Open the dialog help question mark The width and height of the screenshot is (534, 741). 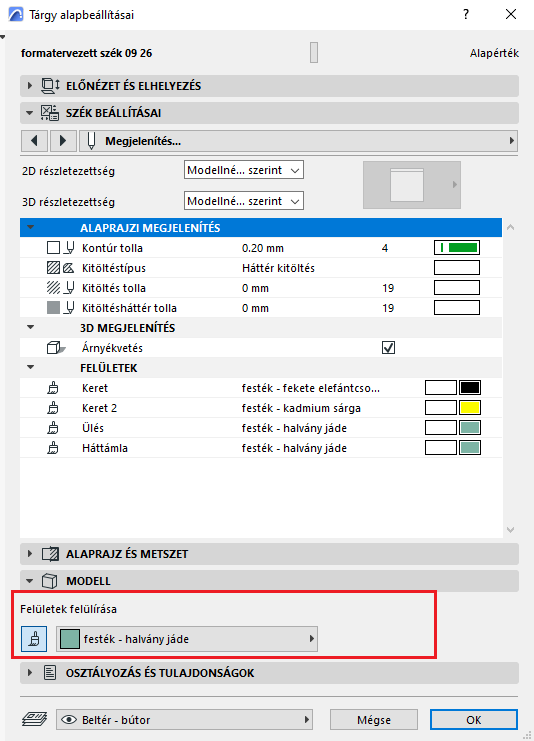tap(466, 14)
